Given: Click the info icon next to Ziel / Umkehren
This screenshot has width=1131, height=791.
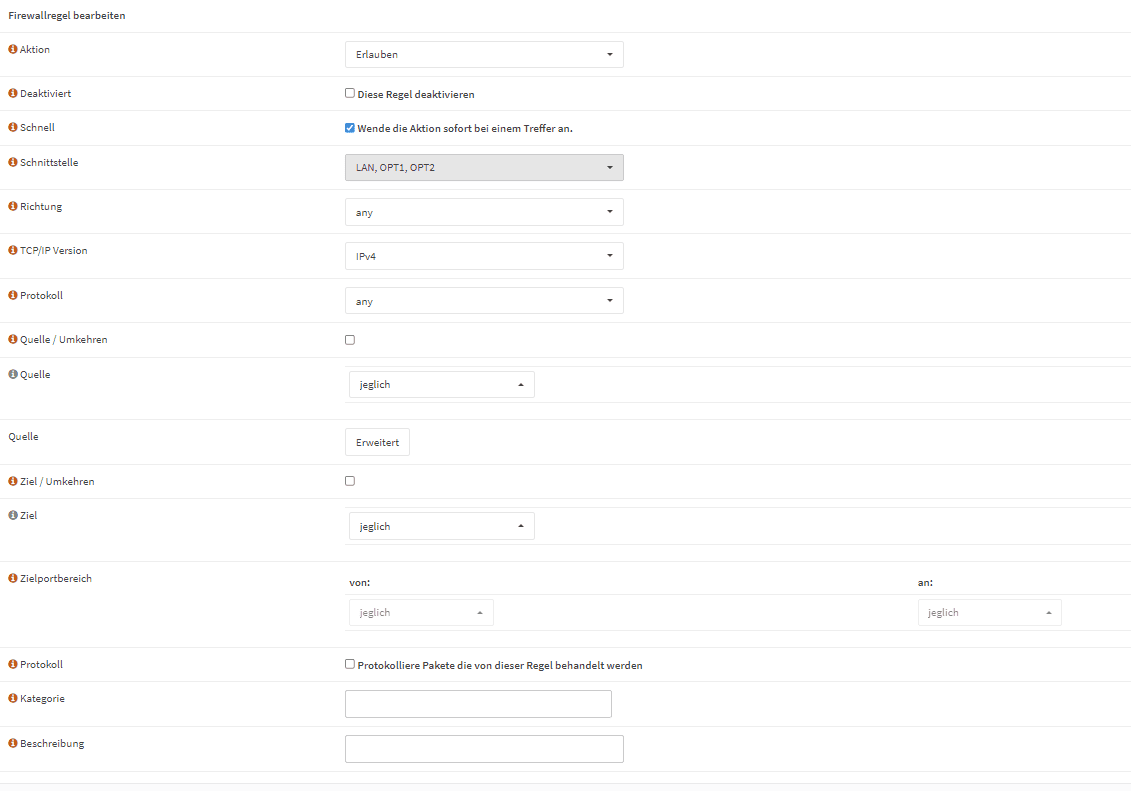Looking at the screenshot, I should [12, 481].
